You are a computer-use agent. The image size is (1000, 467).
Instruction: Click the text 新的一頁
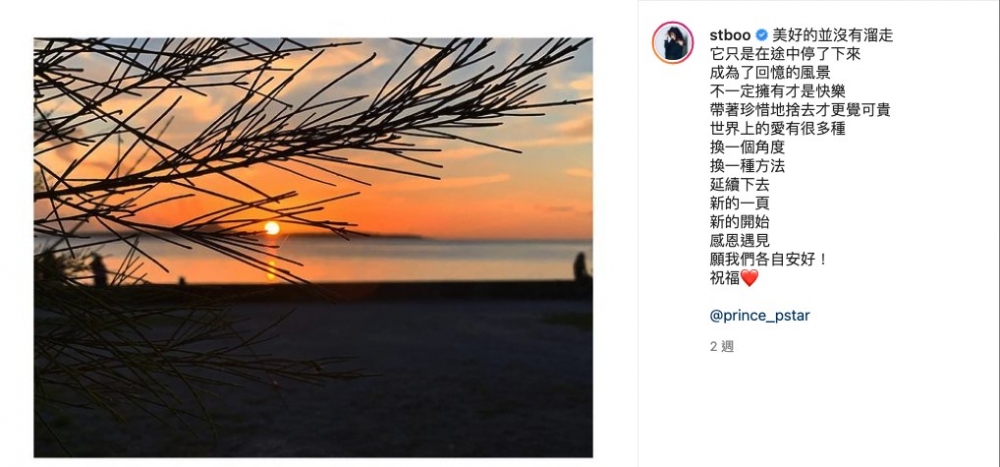739,204
